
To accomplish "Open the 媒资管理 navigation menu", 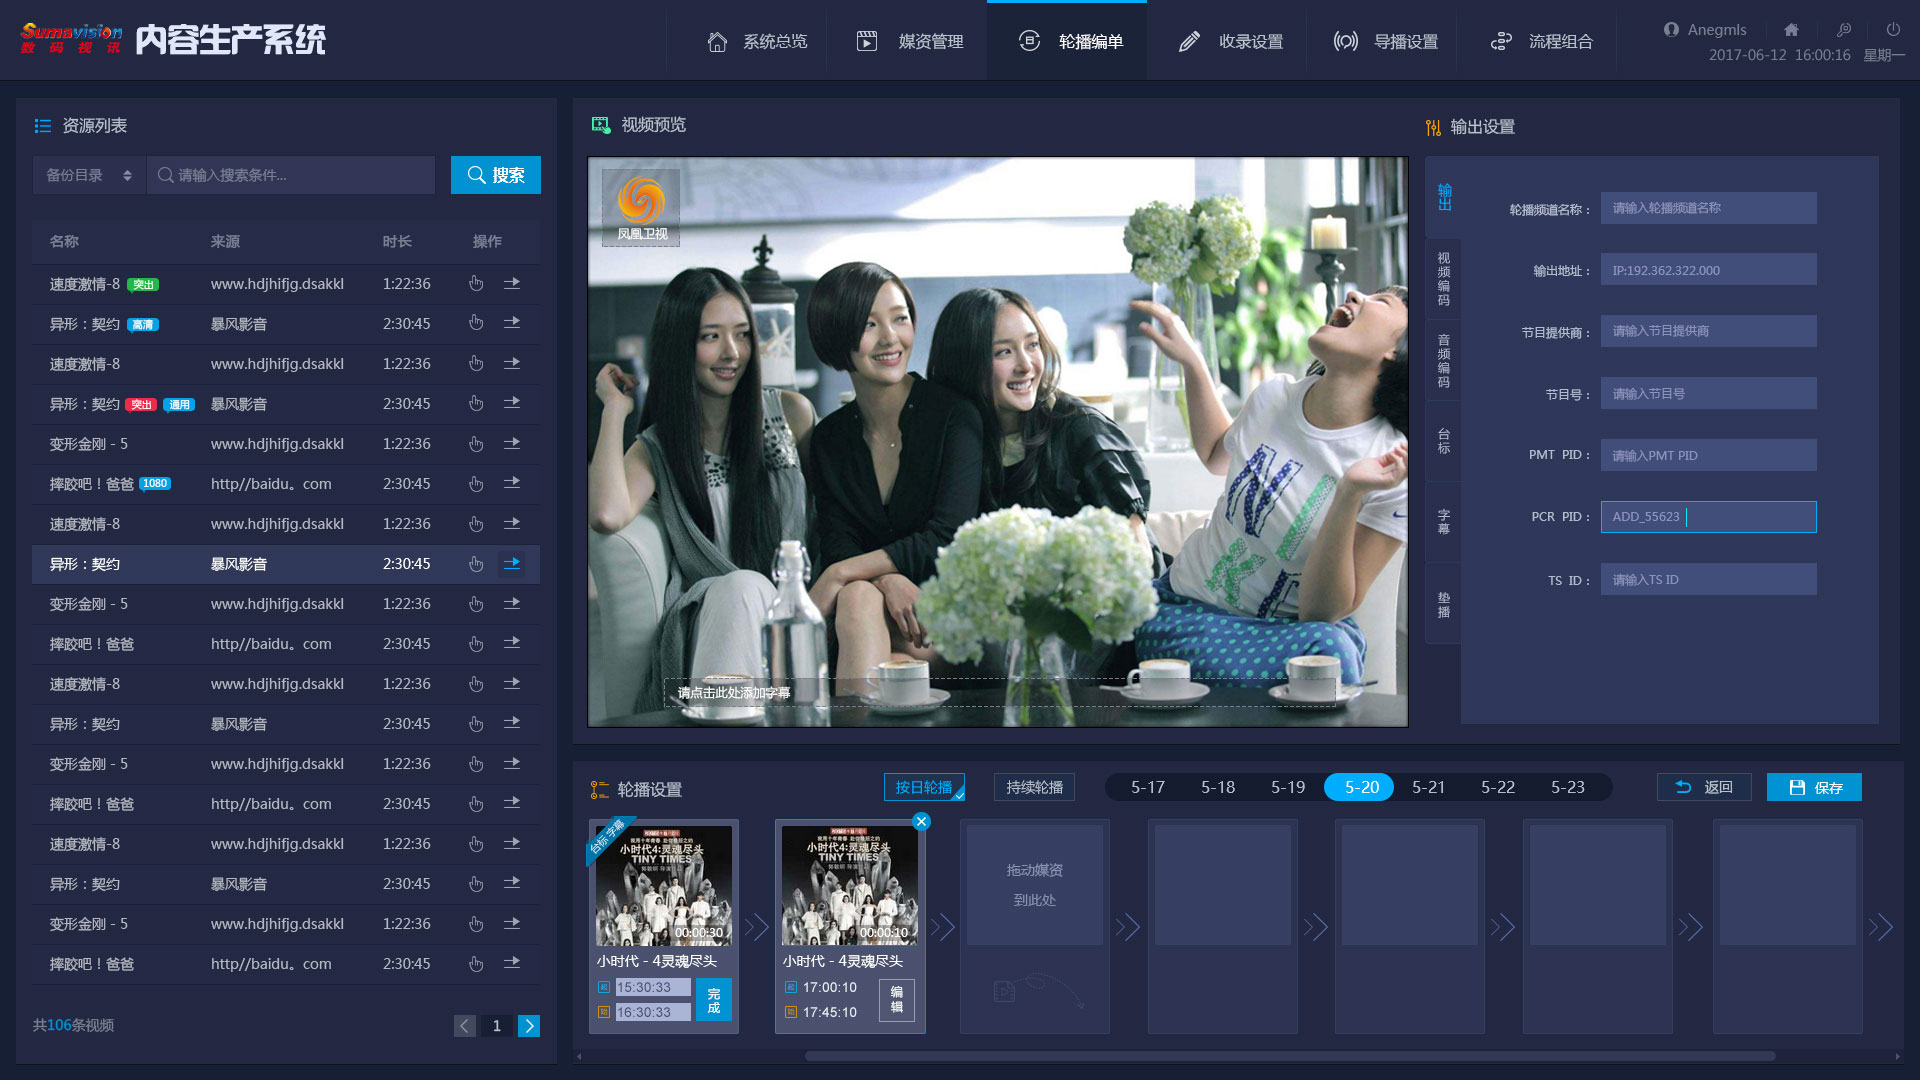I will [x=909, y=41].
